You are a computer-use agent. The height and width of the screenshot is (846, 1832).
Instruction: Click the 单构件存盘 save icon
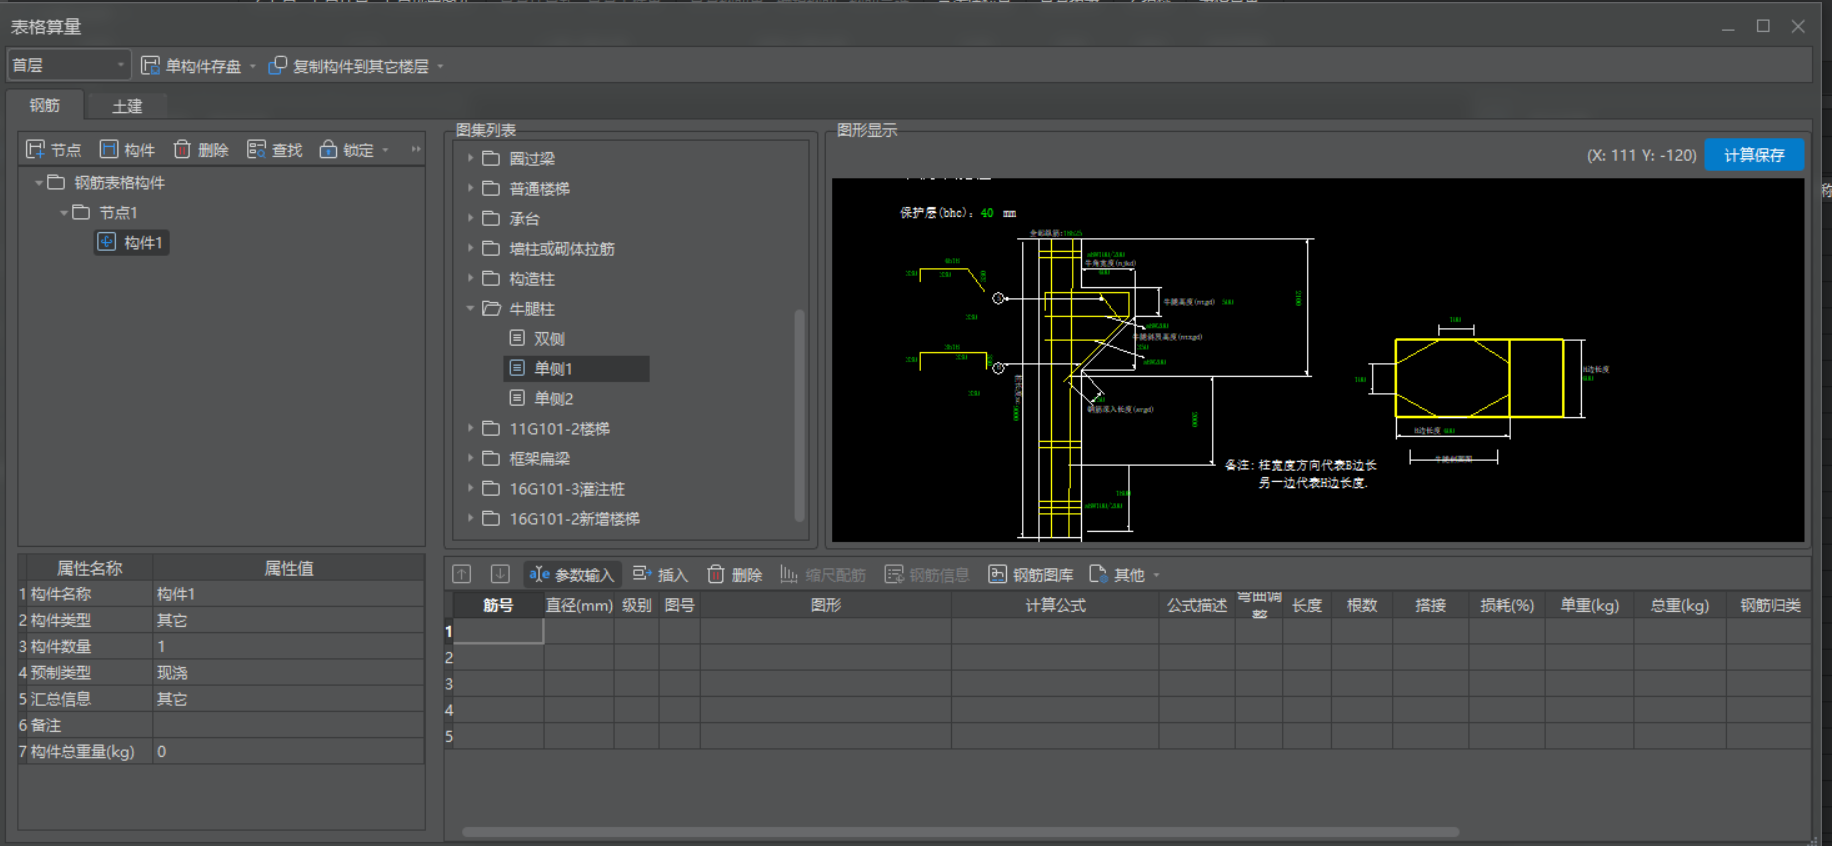tap(150, 66)
